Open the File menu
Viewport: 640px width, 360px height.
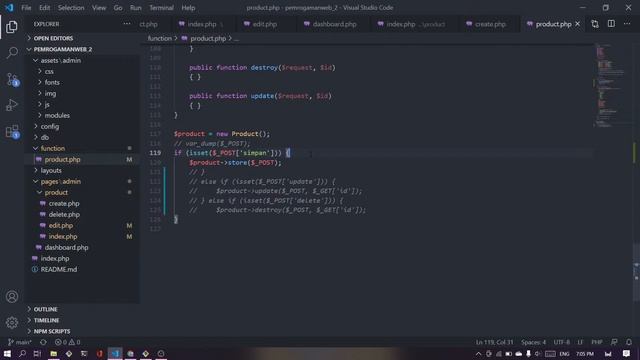pos(26,8)
